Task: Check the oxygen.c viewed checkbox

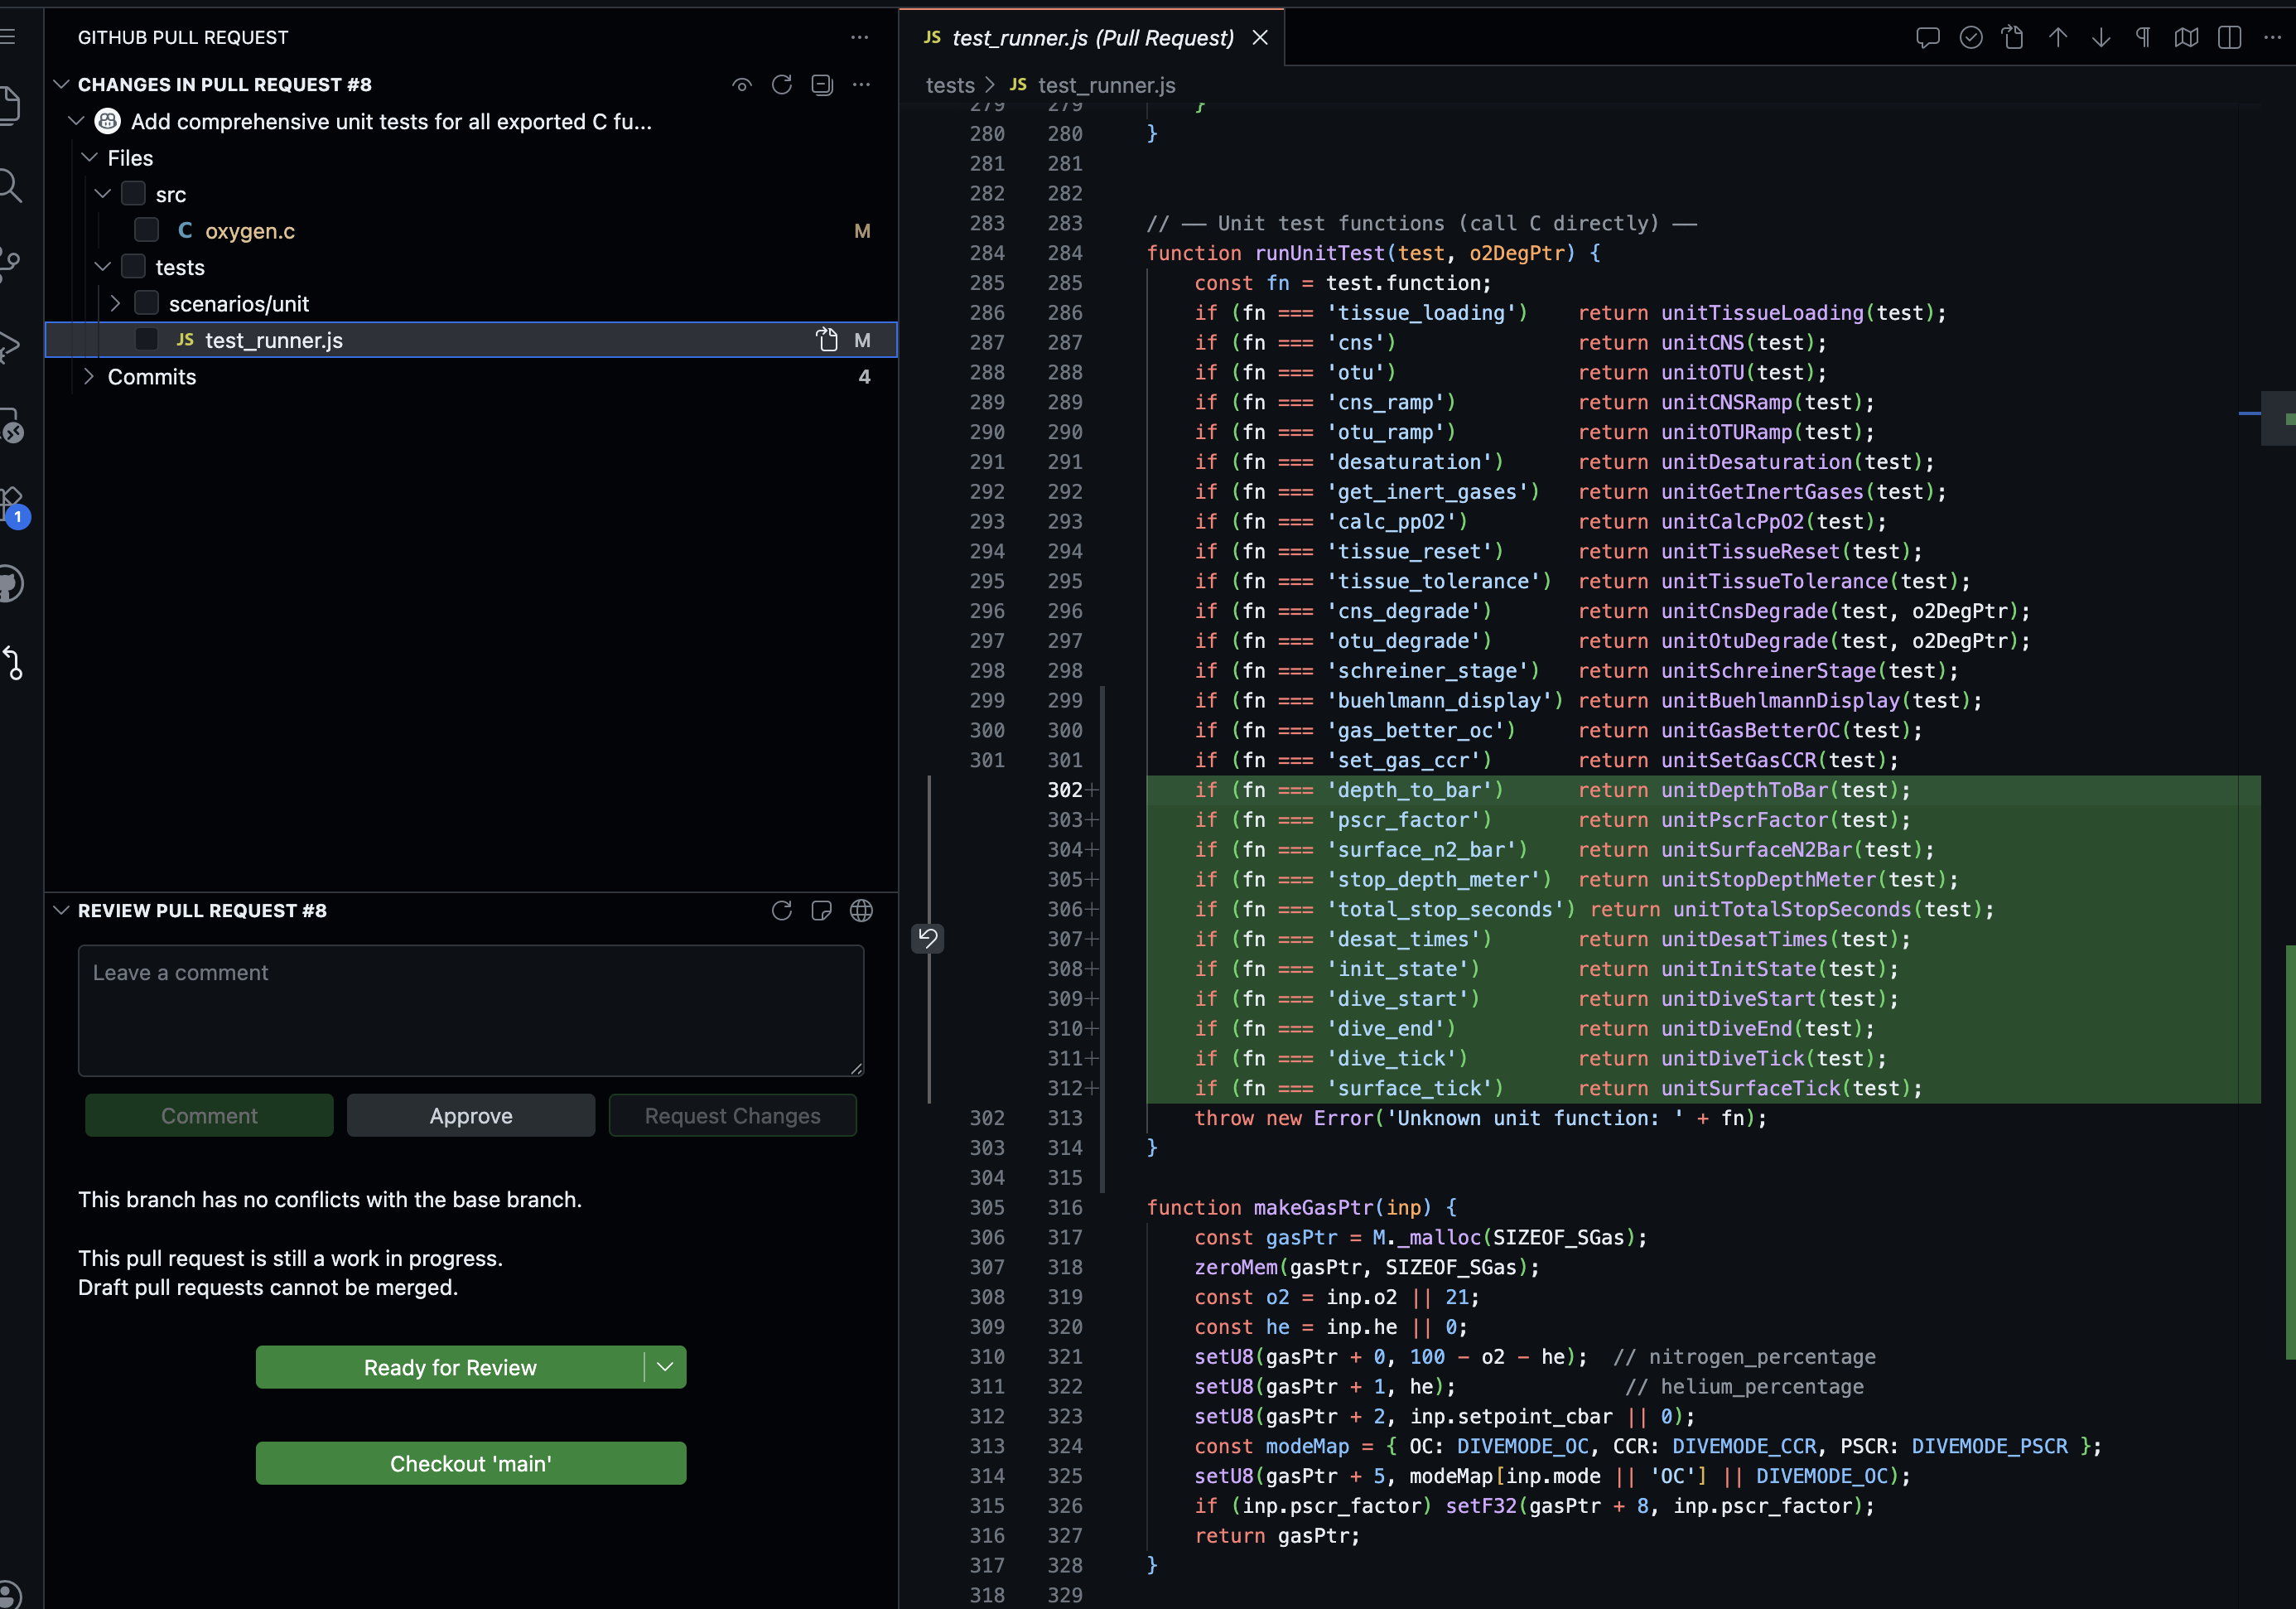Action: 146,230
